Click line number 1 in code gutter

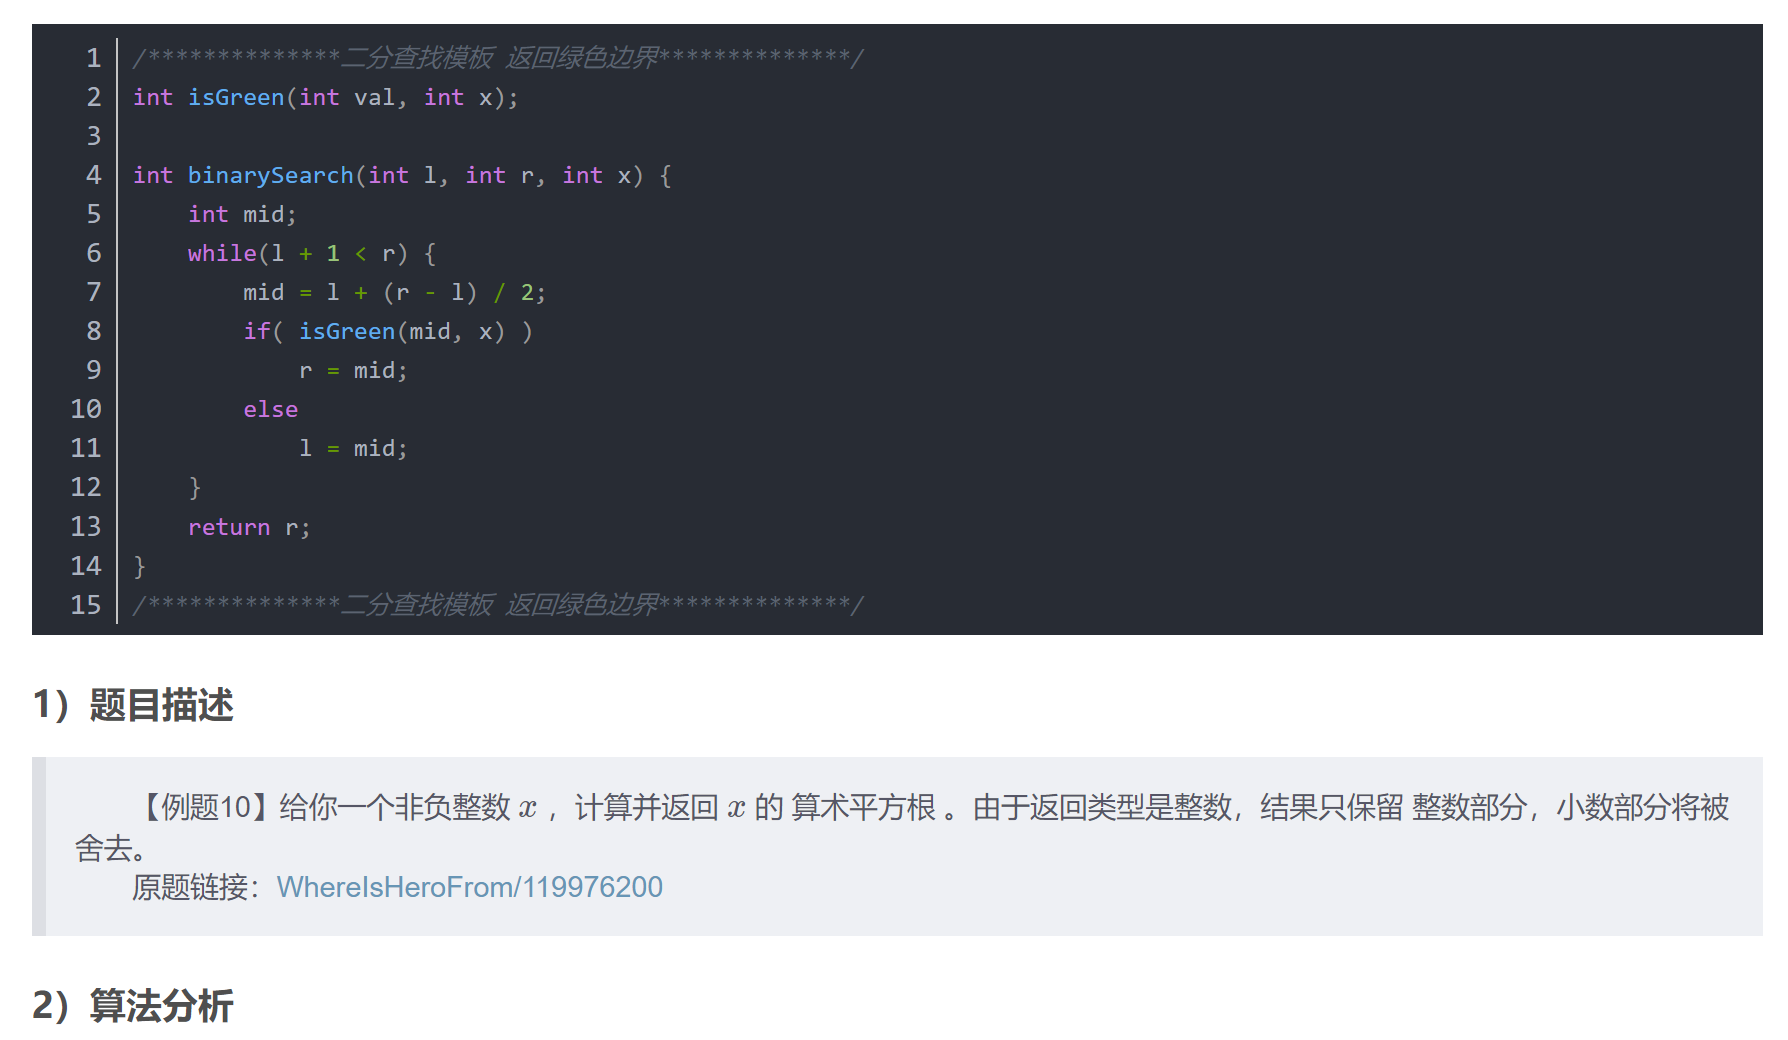click(x=93, y=58)
